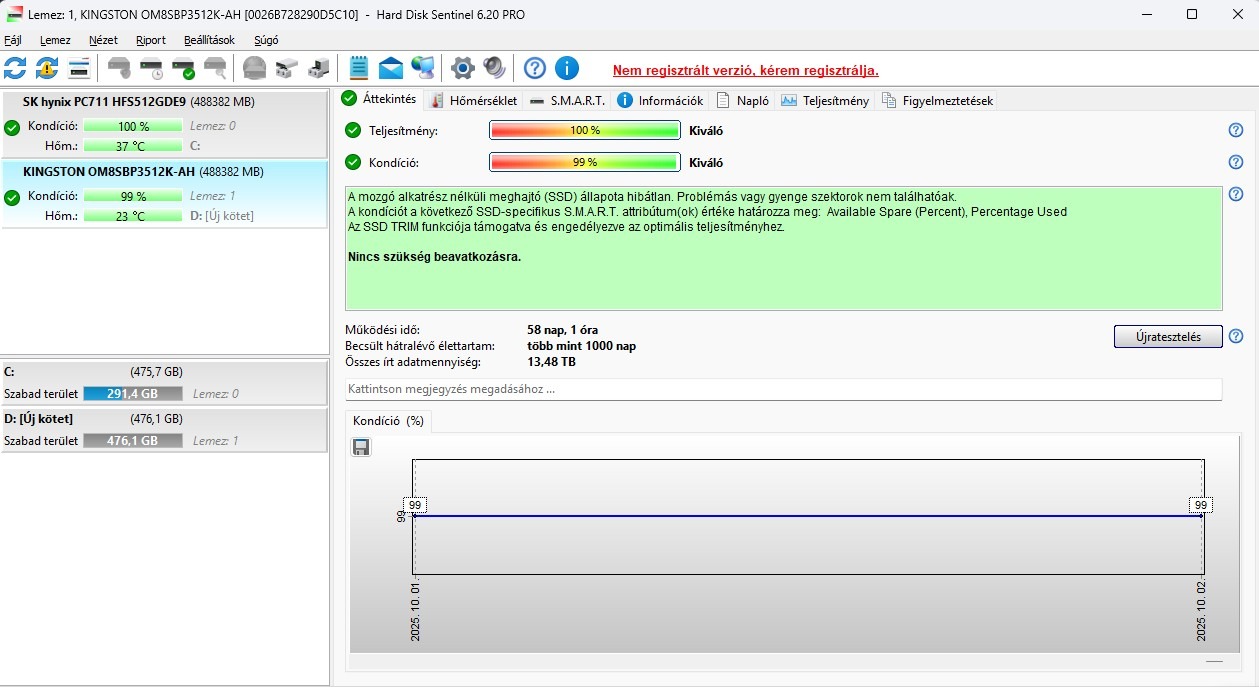Screen dimensions: 1259x687
Task: Switch to the Figyelmeztetések tab
Action: 937,100
